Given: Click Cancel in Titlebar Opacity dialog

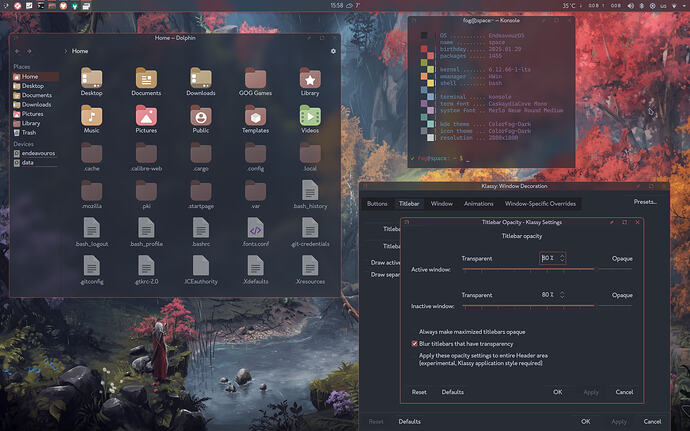Looking at the screenshot, I should [x=624, y=392].
